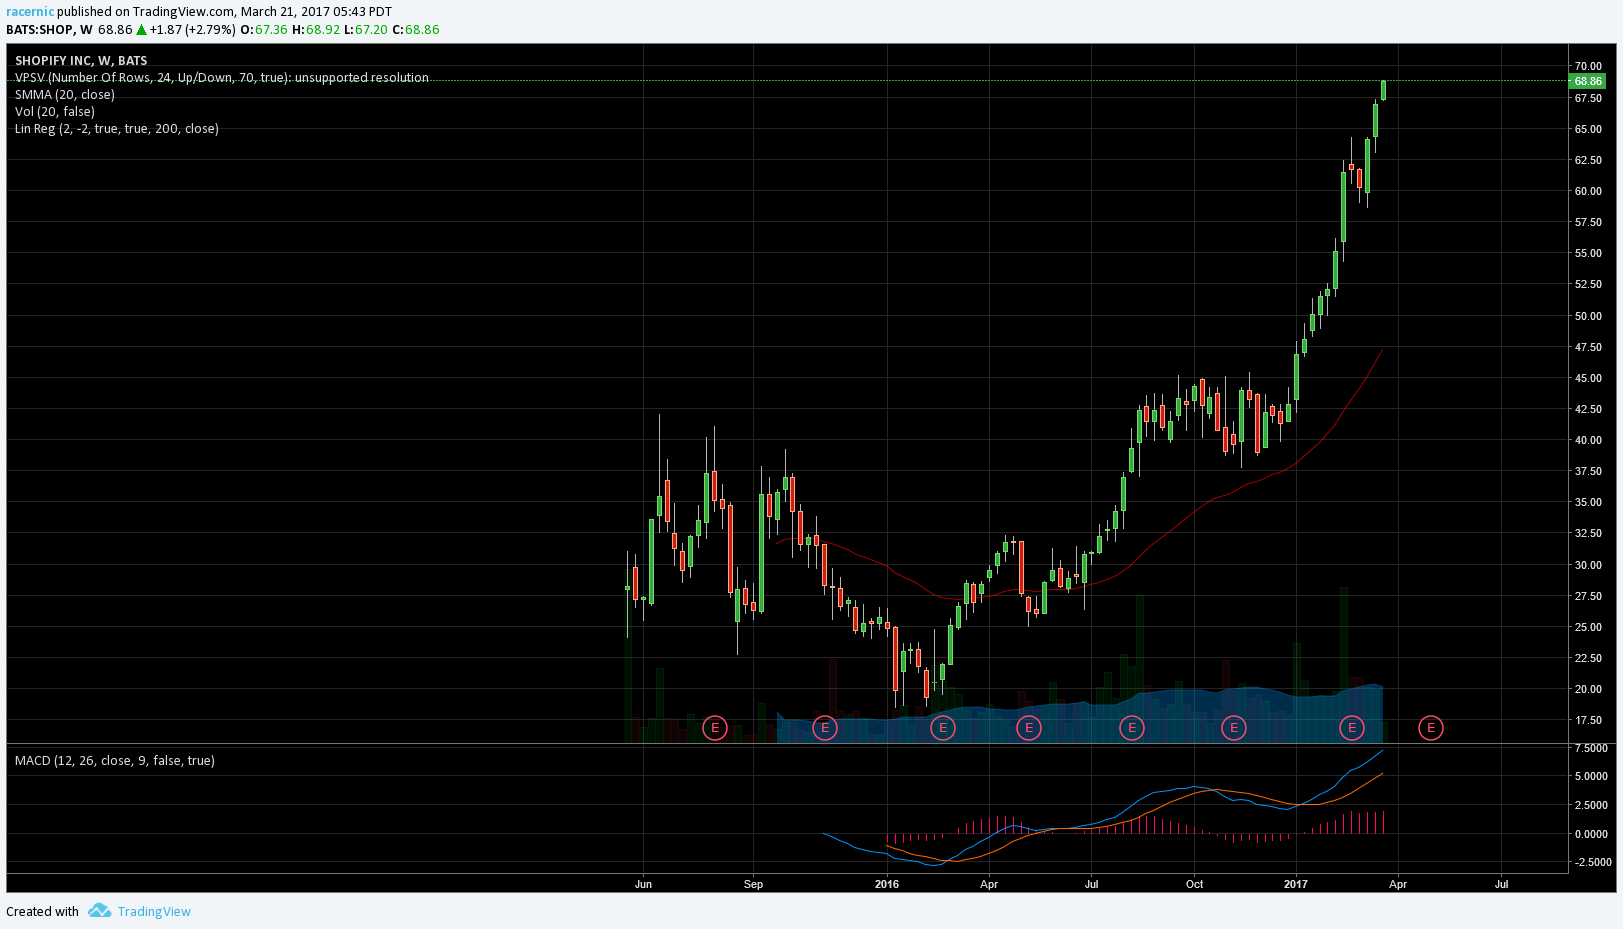Image resolution: width=1623 pixels, height=929 pixels.
Task: Open the racernic author profile link
Action: 30,12
